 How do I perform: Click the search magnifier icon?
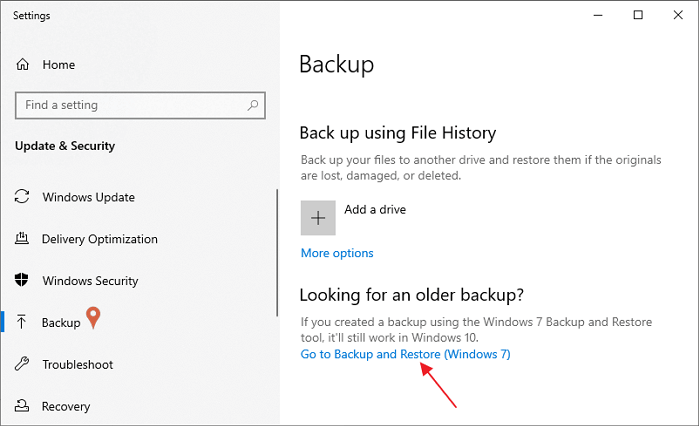[251, 105]
